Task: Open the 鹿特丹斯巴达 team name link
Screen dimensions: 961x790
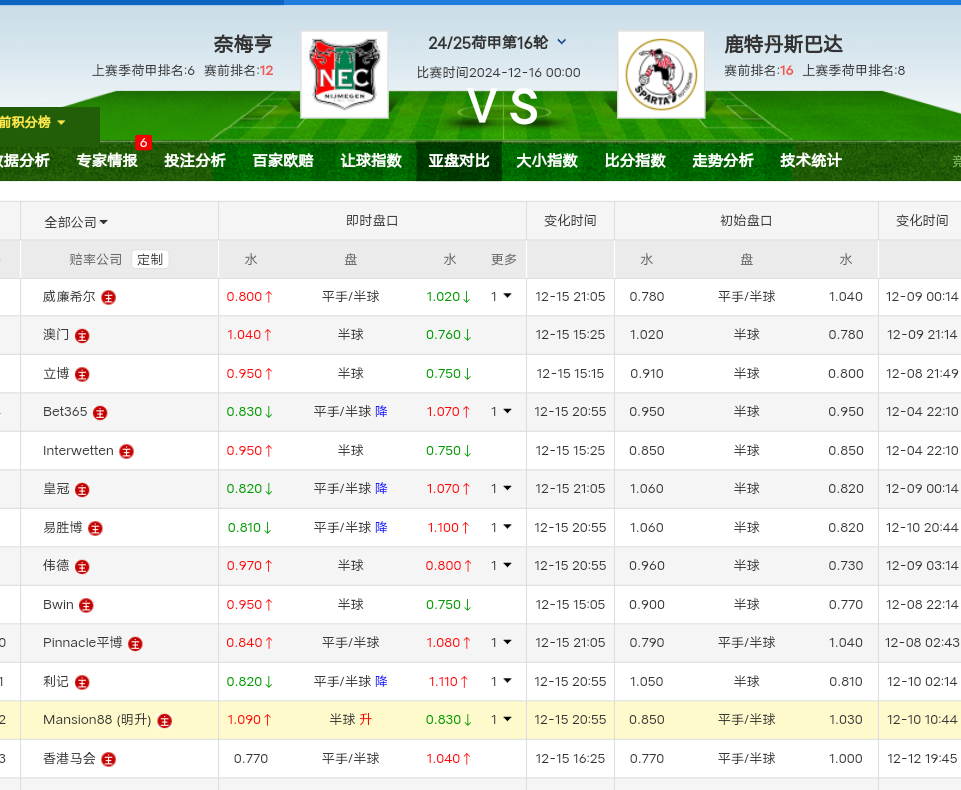Action: 784,44
